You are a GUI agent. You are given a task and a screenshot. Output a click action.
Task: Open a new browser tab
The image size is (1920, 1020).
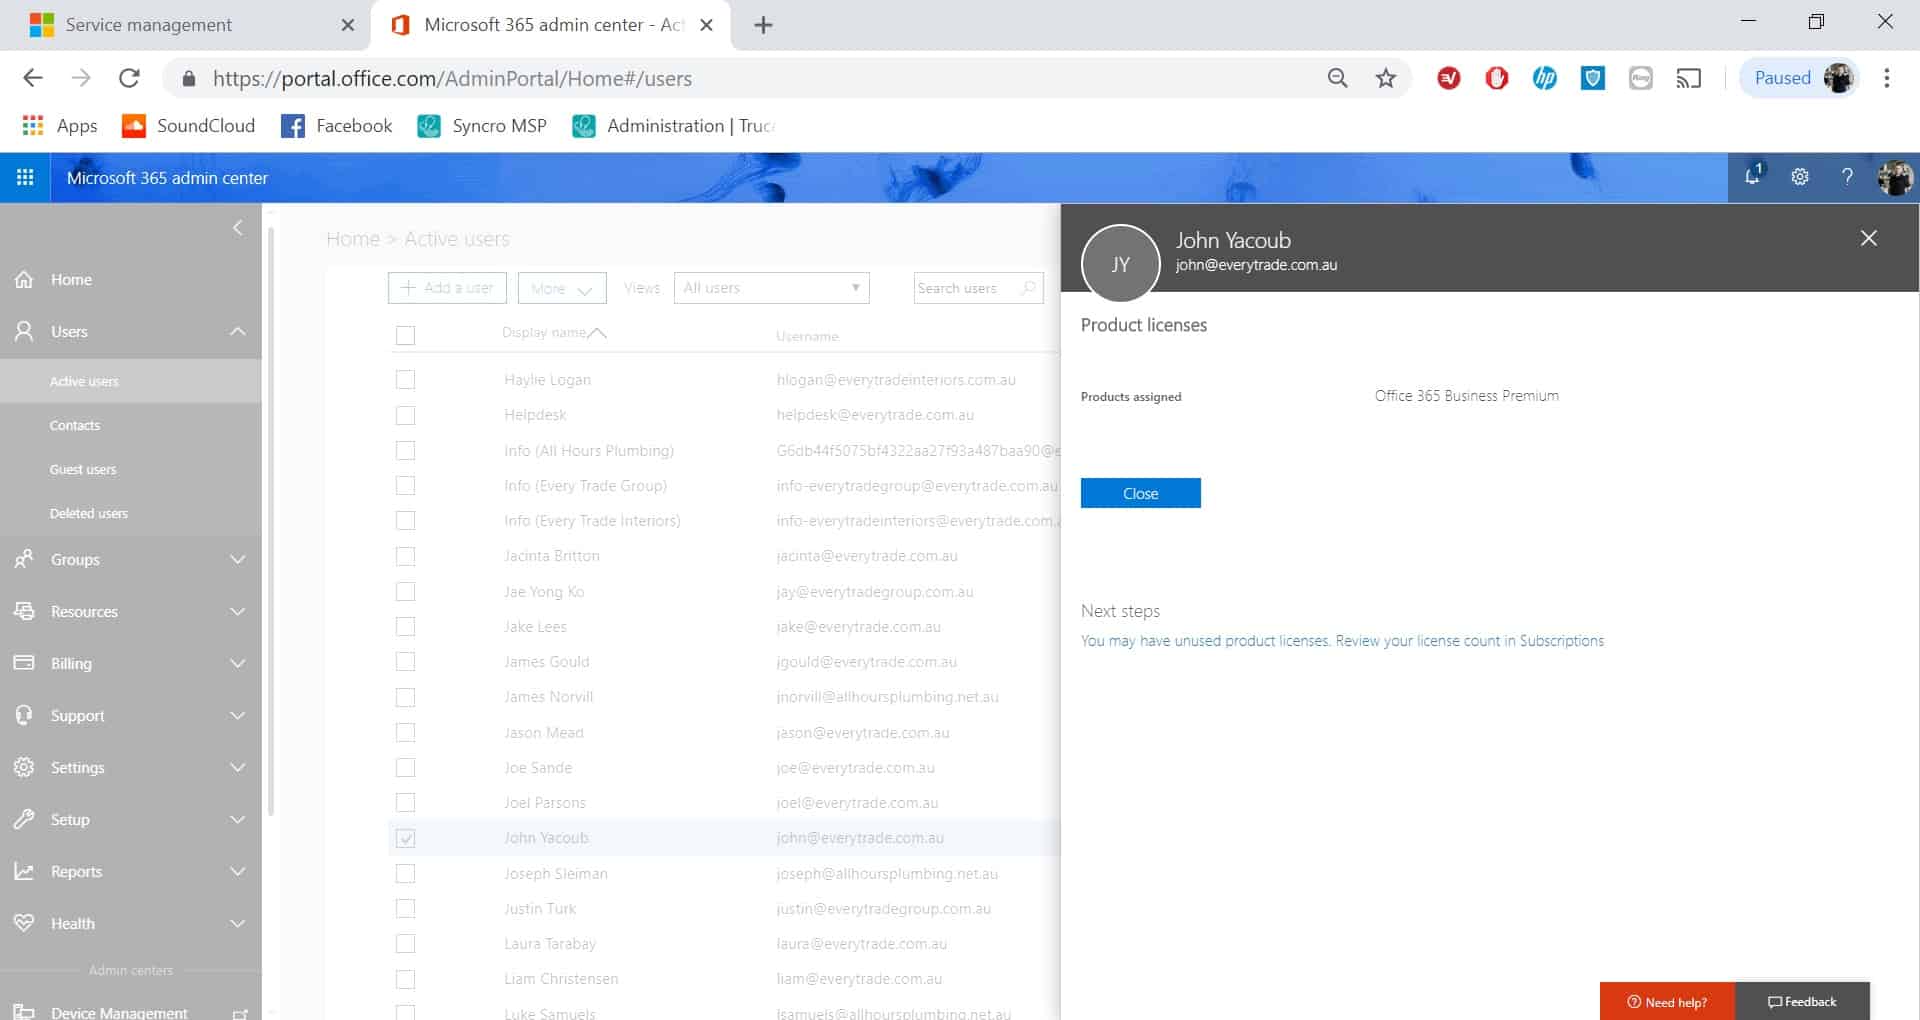[763, 25]
